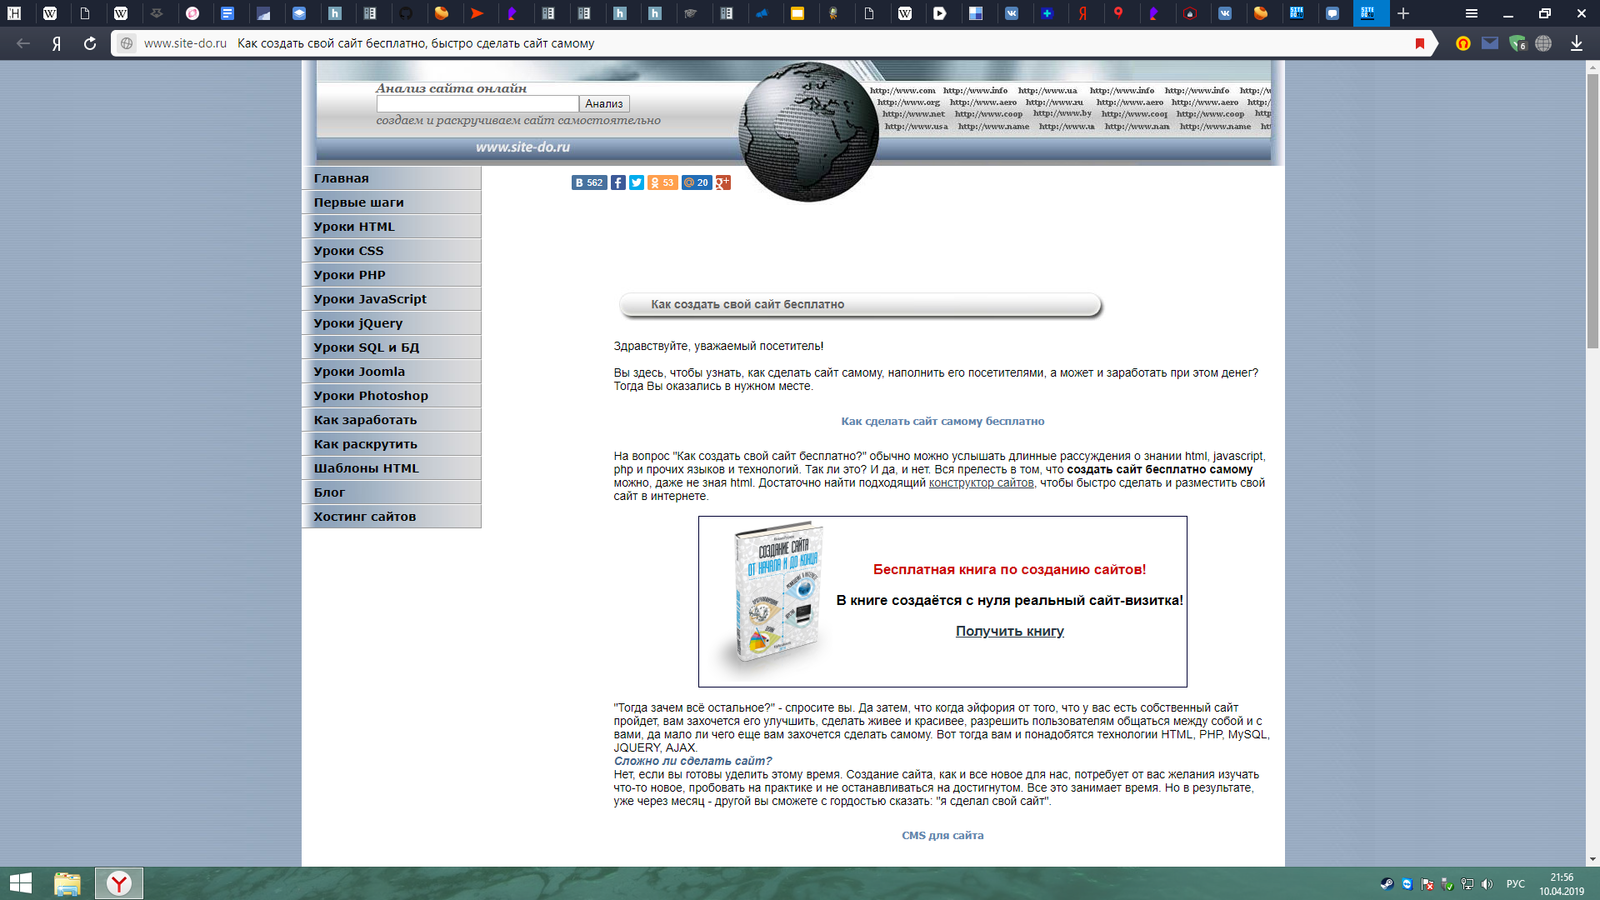The height and width of the screenshot is (900, 1600).
Task: Open Главная in the side menu
Action: (391, 178)
